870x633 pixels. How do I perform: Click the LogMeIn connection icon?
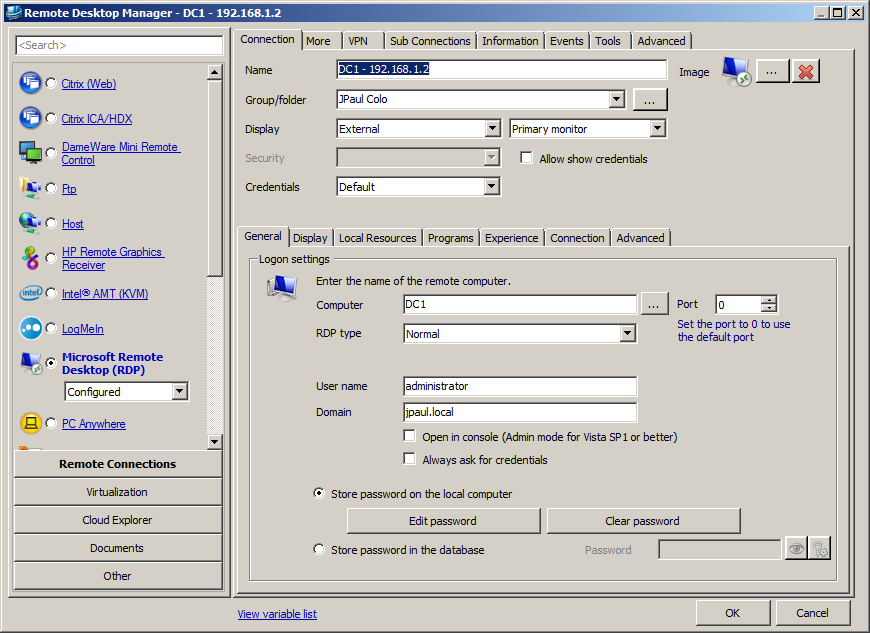[x=30, y=328]
